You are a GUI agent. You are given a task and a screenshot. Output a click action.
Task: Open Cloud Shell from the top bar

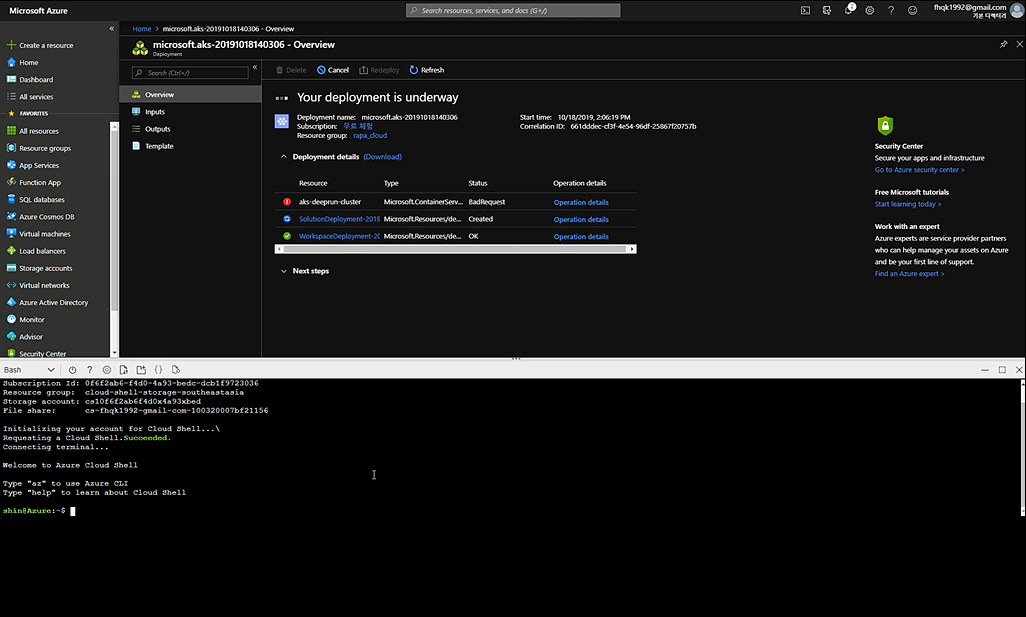tap(805, 10)
